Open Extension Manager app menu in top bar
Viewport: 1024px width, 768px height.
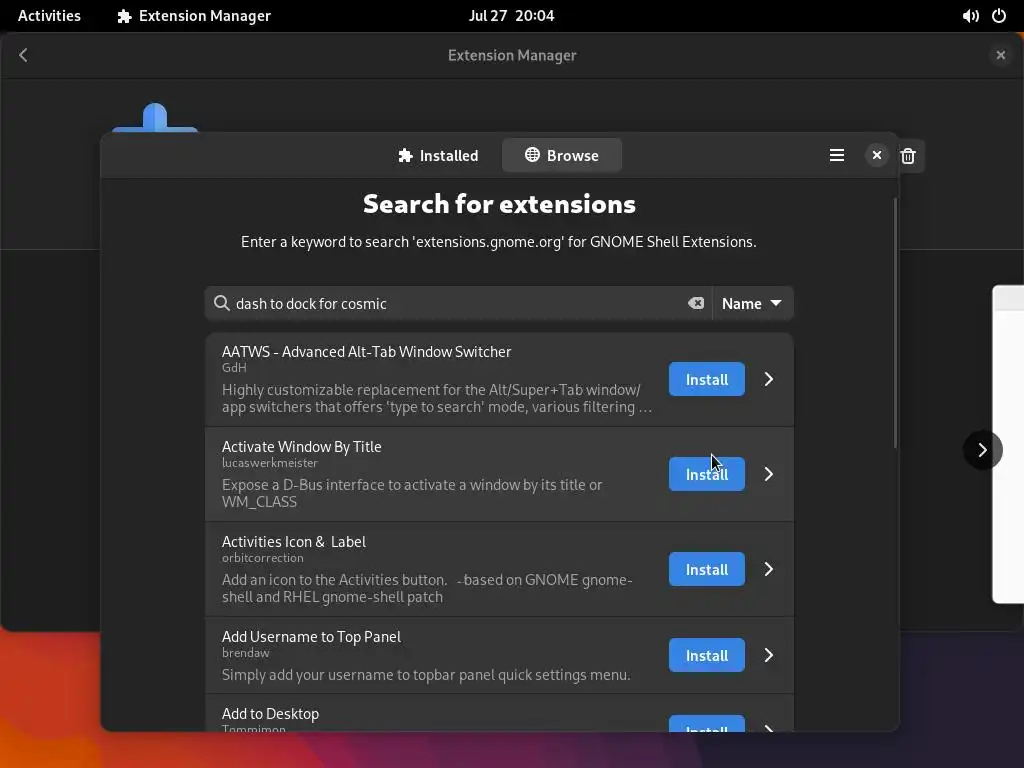[194, 16]
